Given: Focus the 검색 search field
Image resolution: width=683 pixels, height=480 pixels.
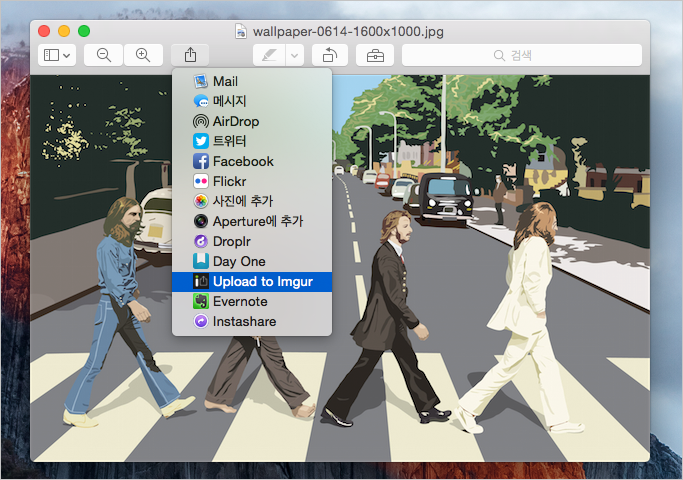Looking at the screenshot, I should pyautogui.click(x=522, y=55).
